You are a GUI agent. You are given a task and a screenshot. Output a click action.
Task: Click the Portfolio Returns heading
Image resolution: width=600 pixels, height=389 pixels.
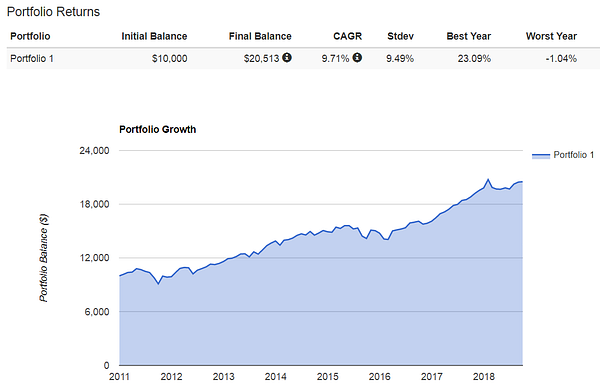(54, 12)
